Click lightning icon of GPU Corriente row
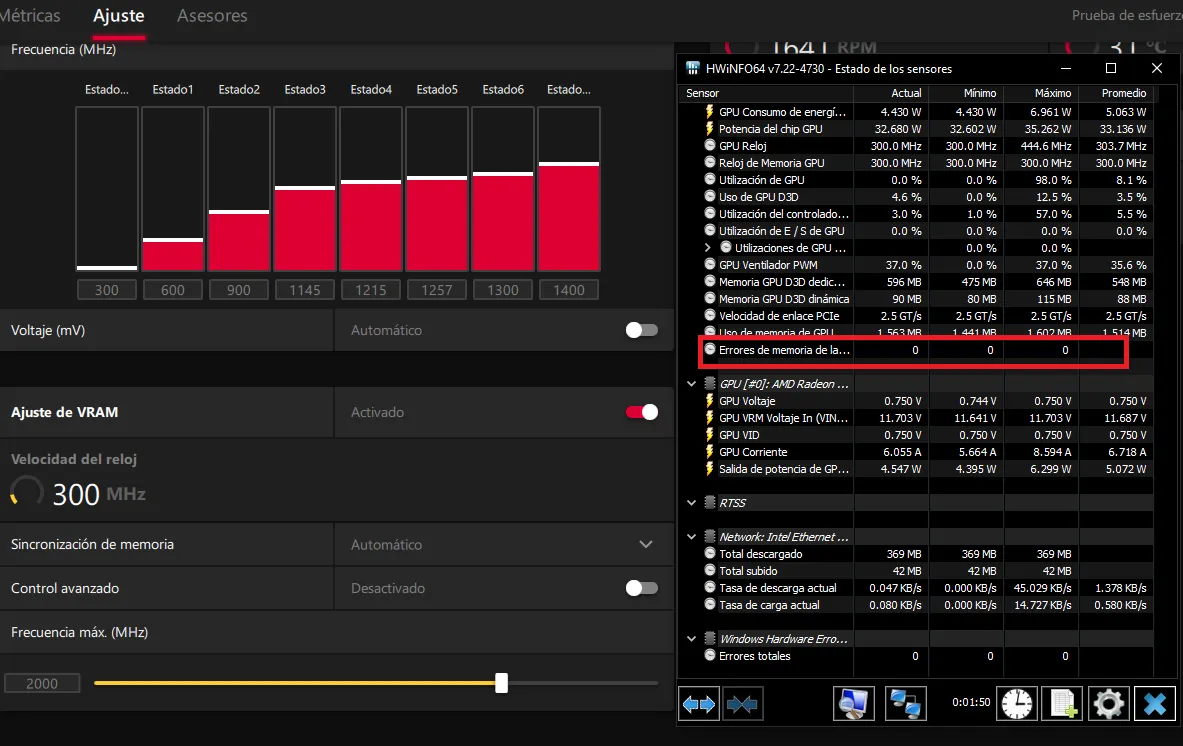Screen dimensions: 1183x746 point(709,452)
